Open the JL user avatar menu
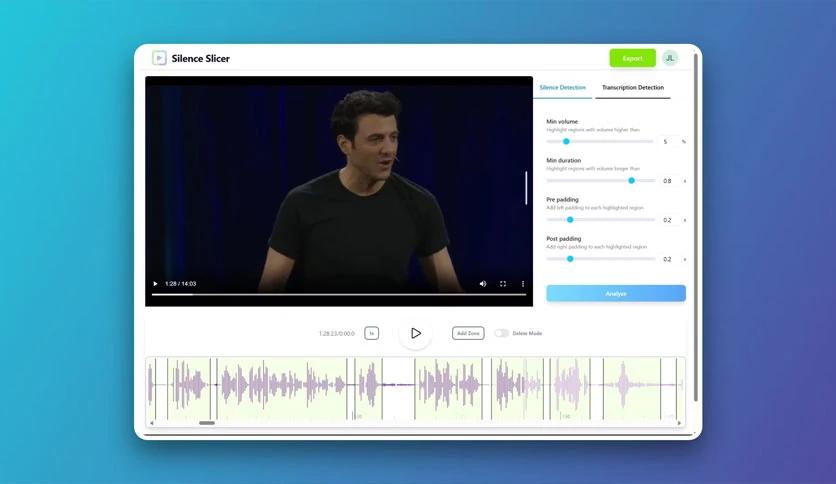The width and height of the screenshot is (836, 484). (670, 58)
